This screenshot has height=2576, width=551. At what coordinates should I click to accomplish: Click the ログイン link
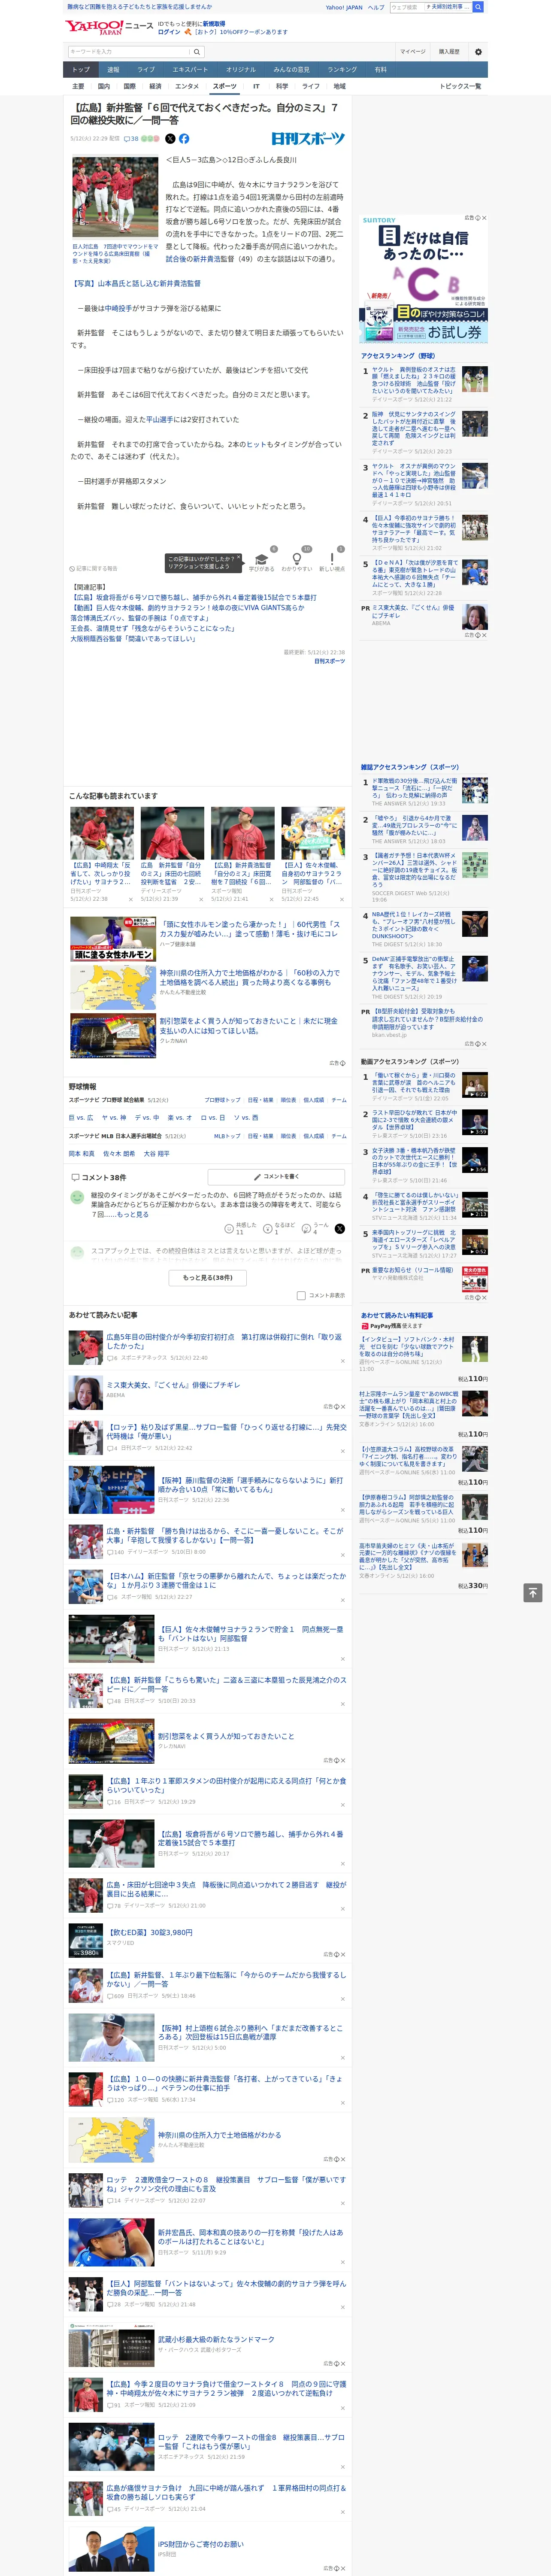tap(169, 32)
